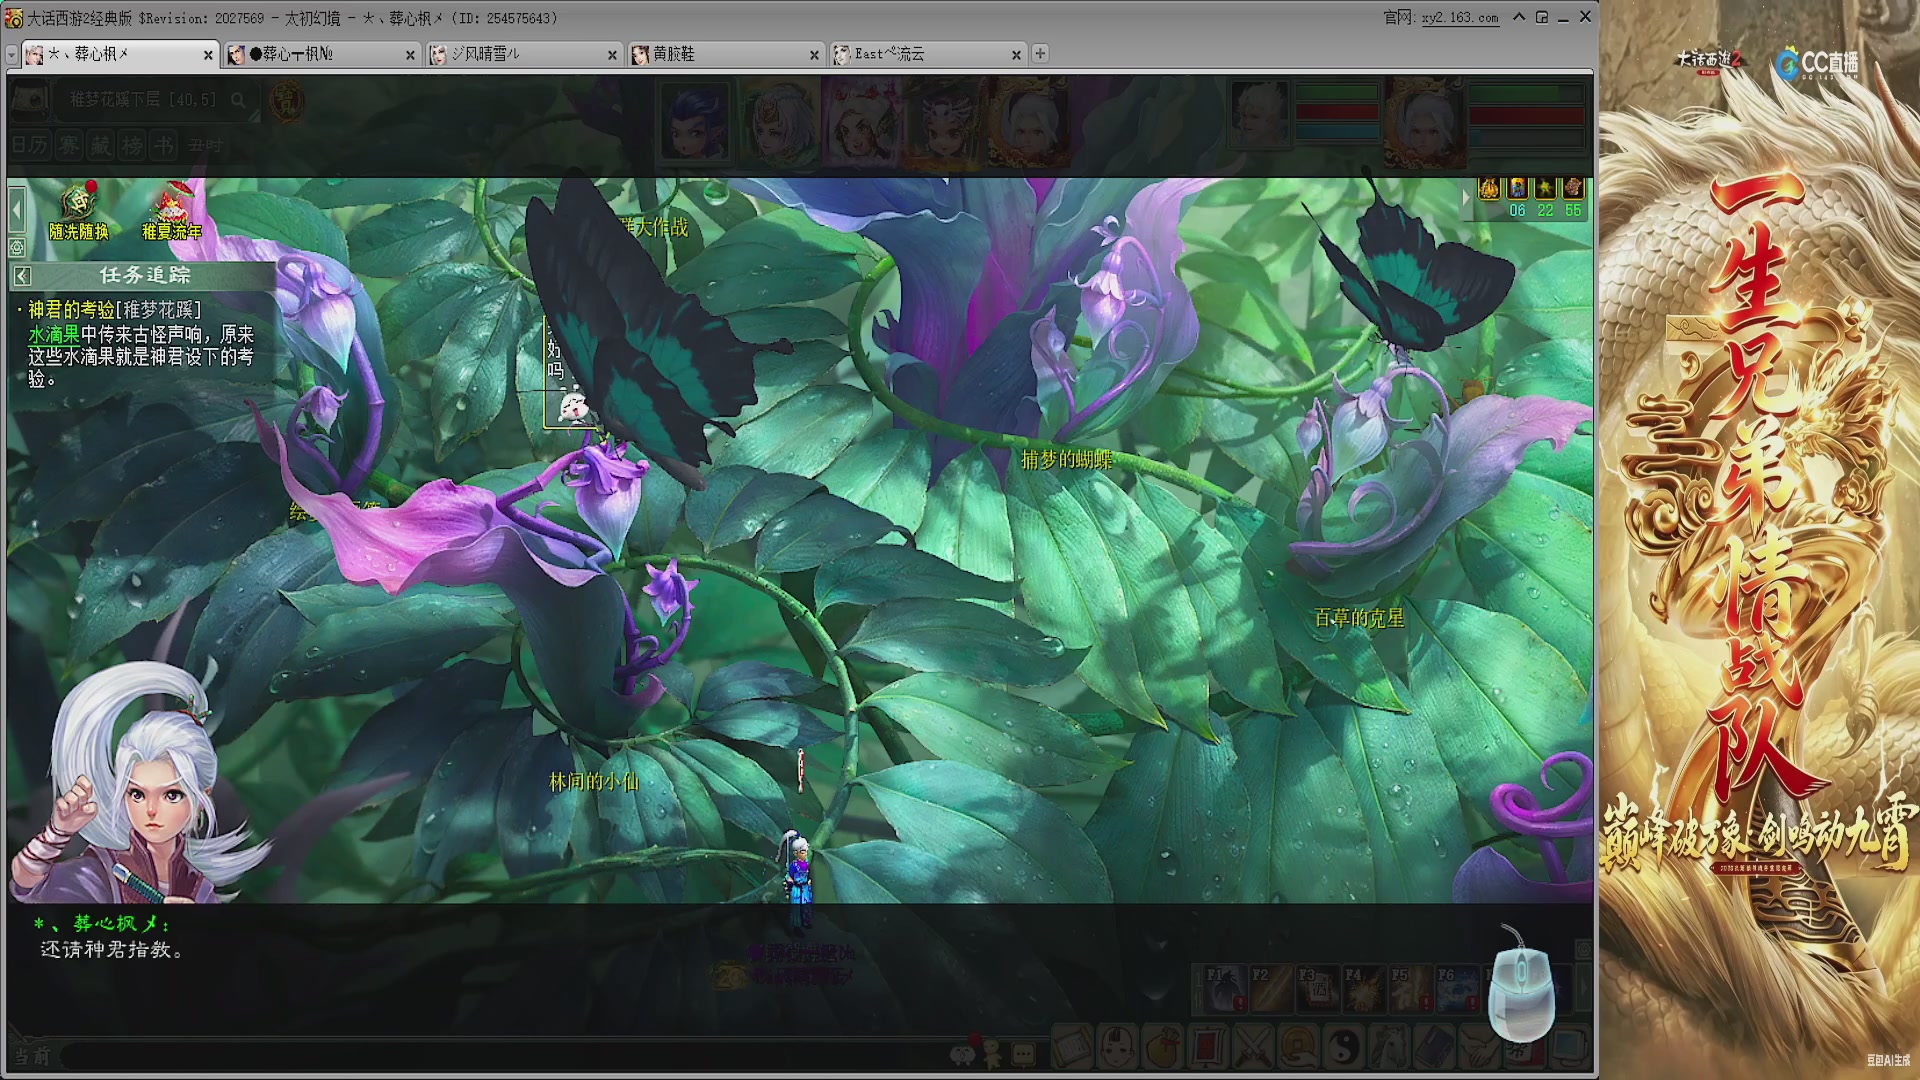Click the player's green health bar
Viewport: 1920px width, 1080px height.
tap(1526, 93)
